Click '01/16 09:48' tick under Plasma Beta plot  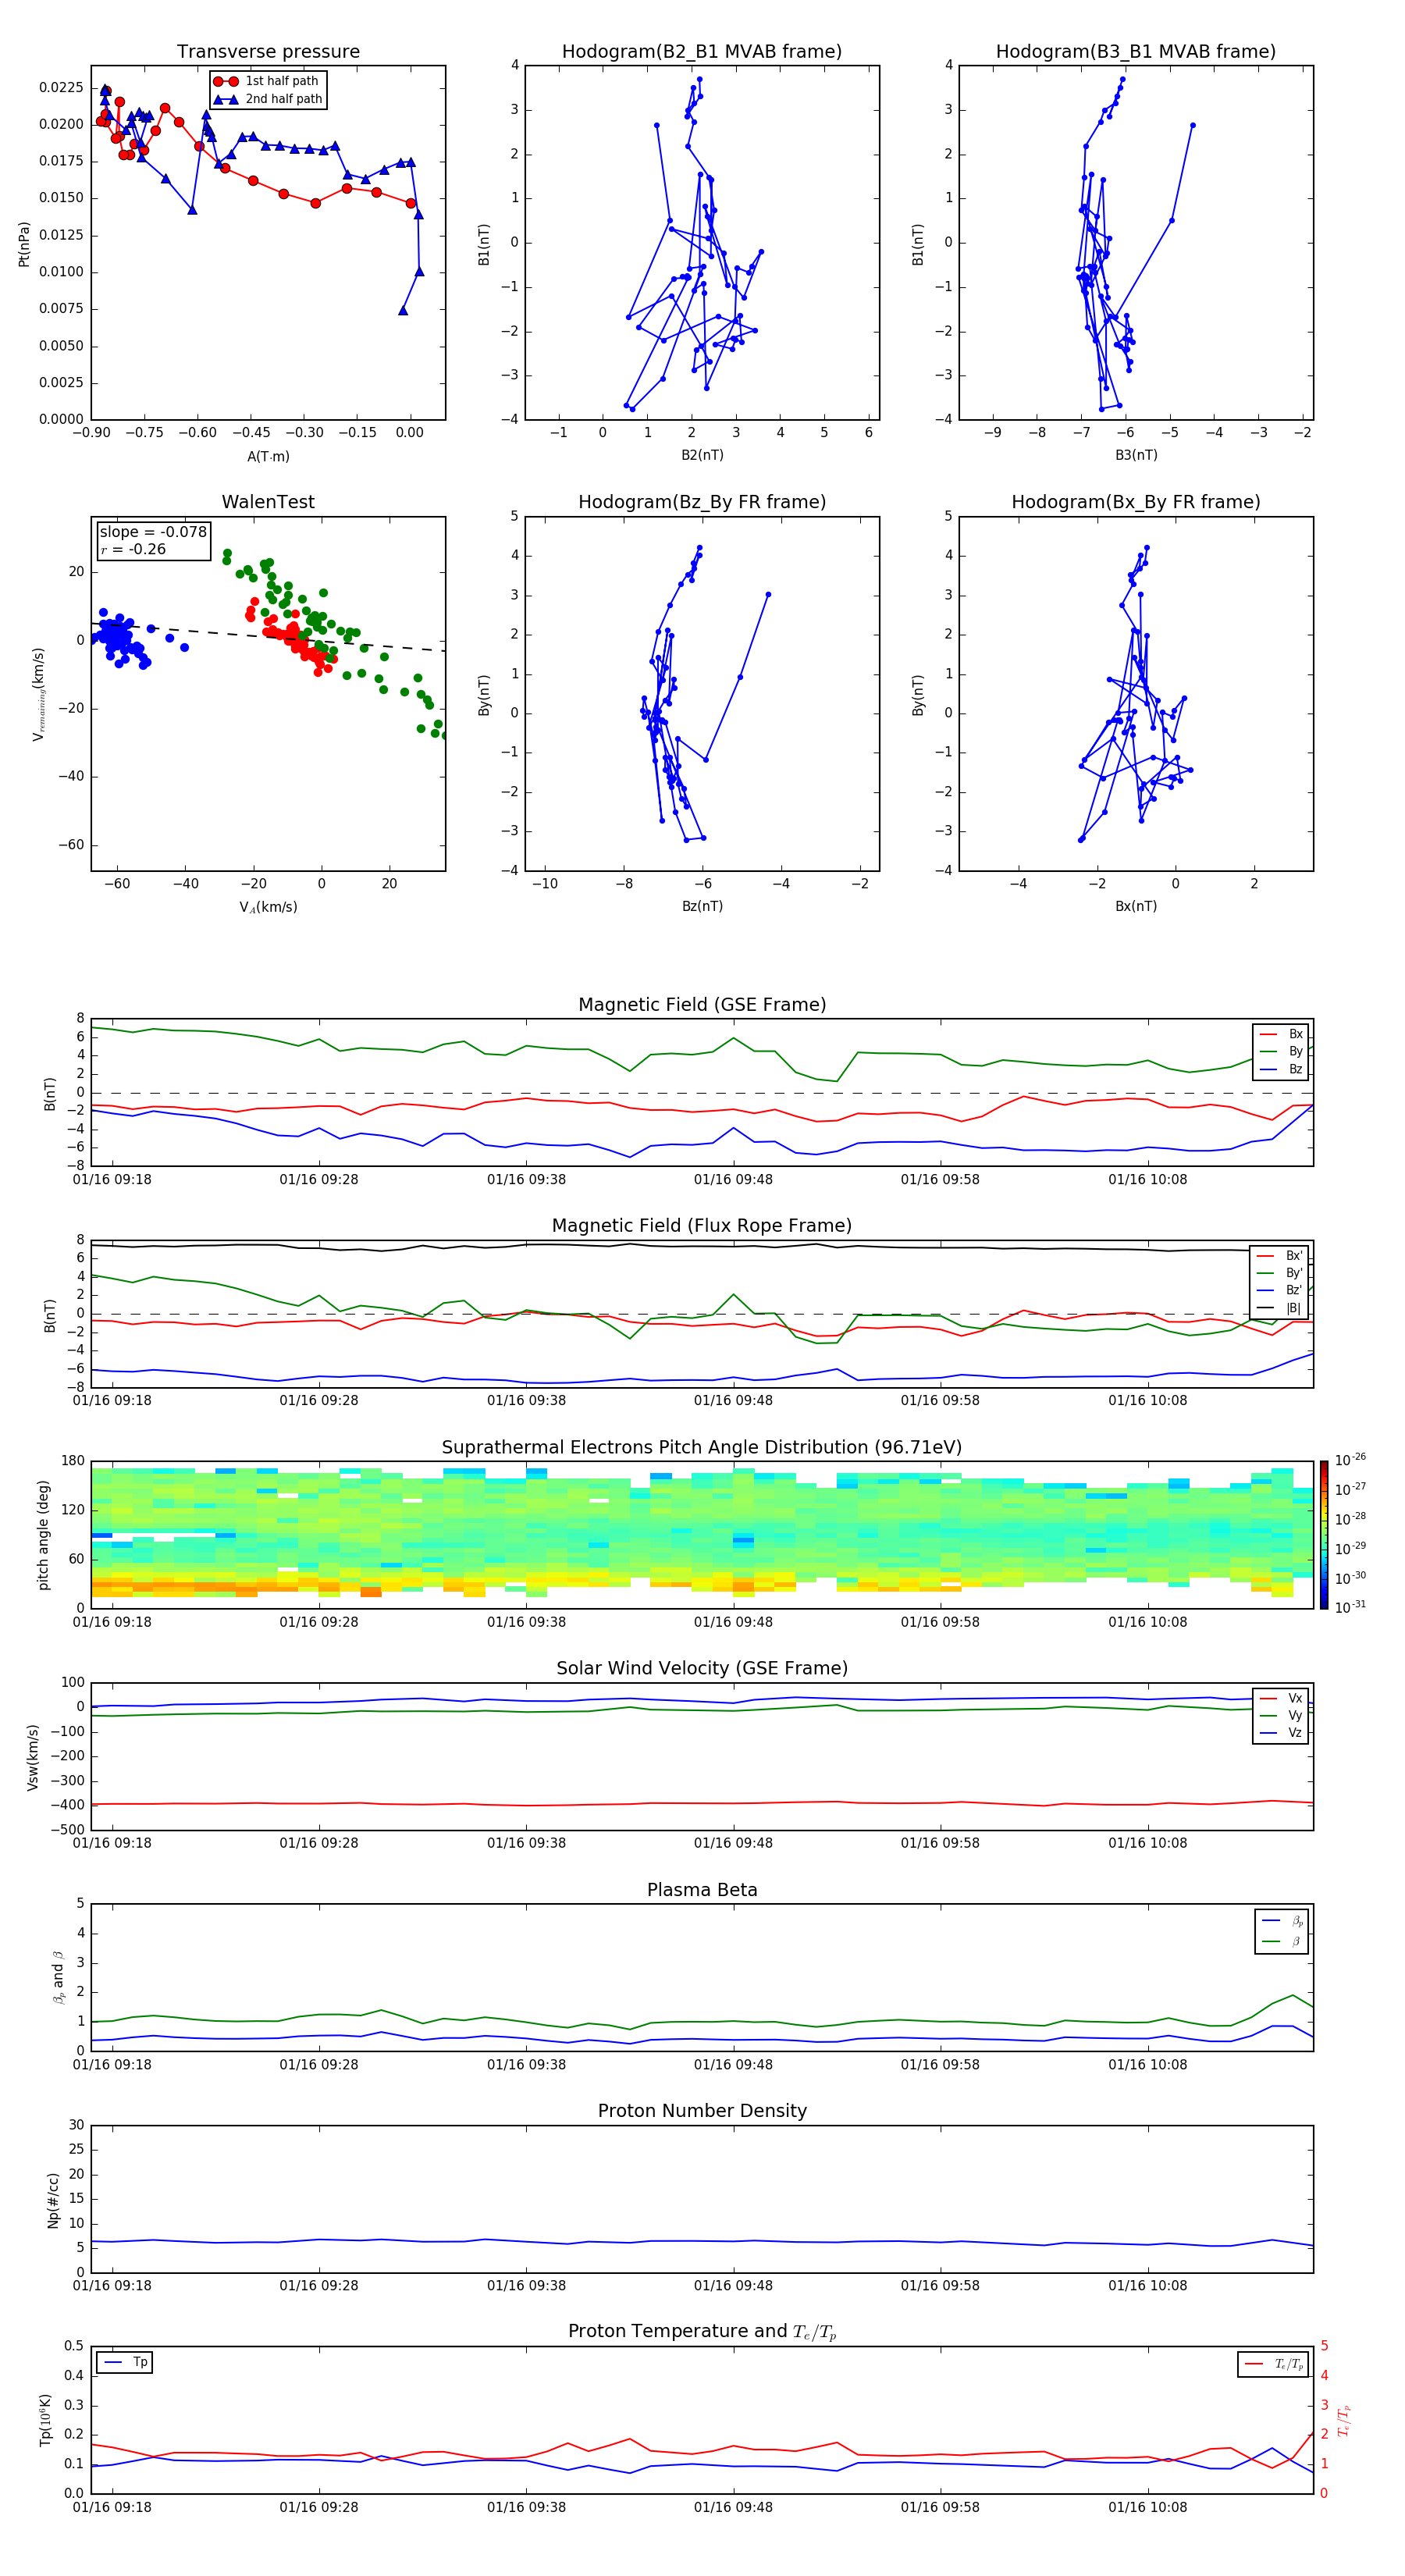[733, 2064]
